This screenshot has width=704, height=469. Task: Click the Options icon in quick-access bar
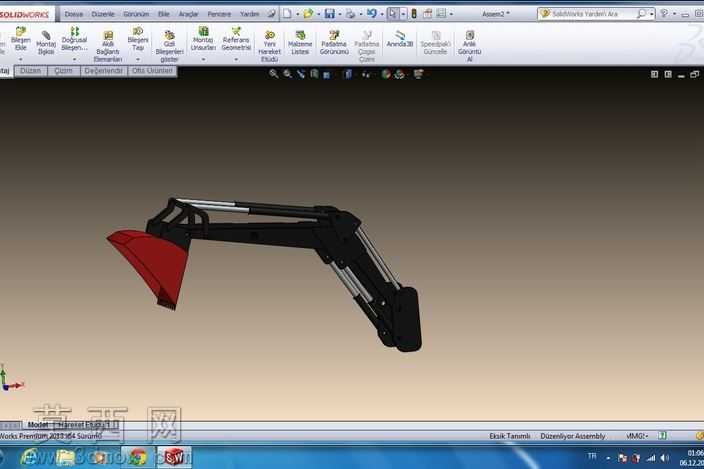click(441, 14)
